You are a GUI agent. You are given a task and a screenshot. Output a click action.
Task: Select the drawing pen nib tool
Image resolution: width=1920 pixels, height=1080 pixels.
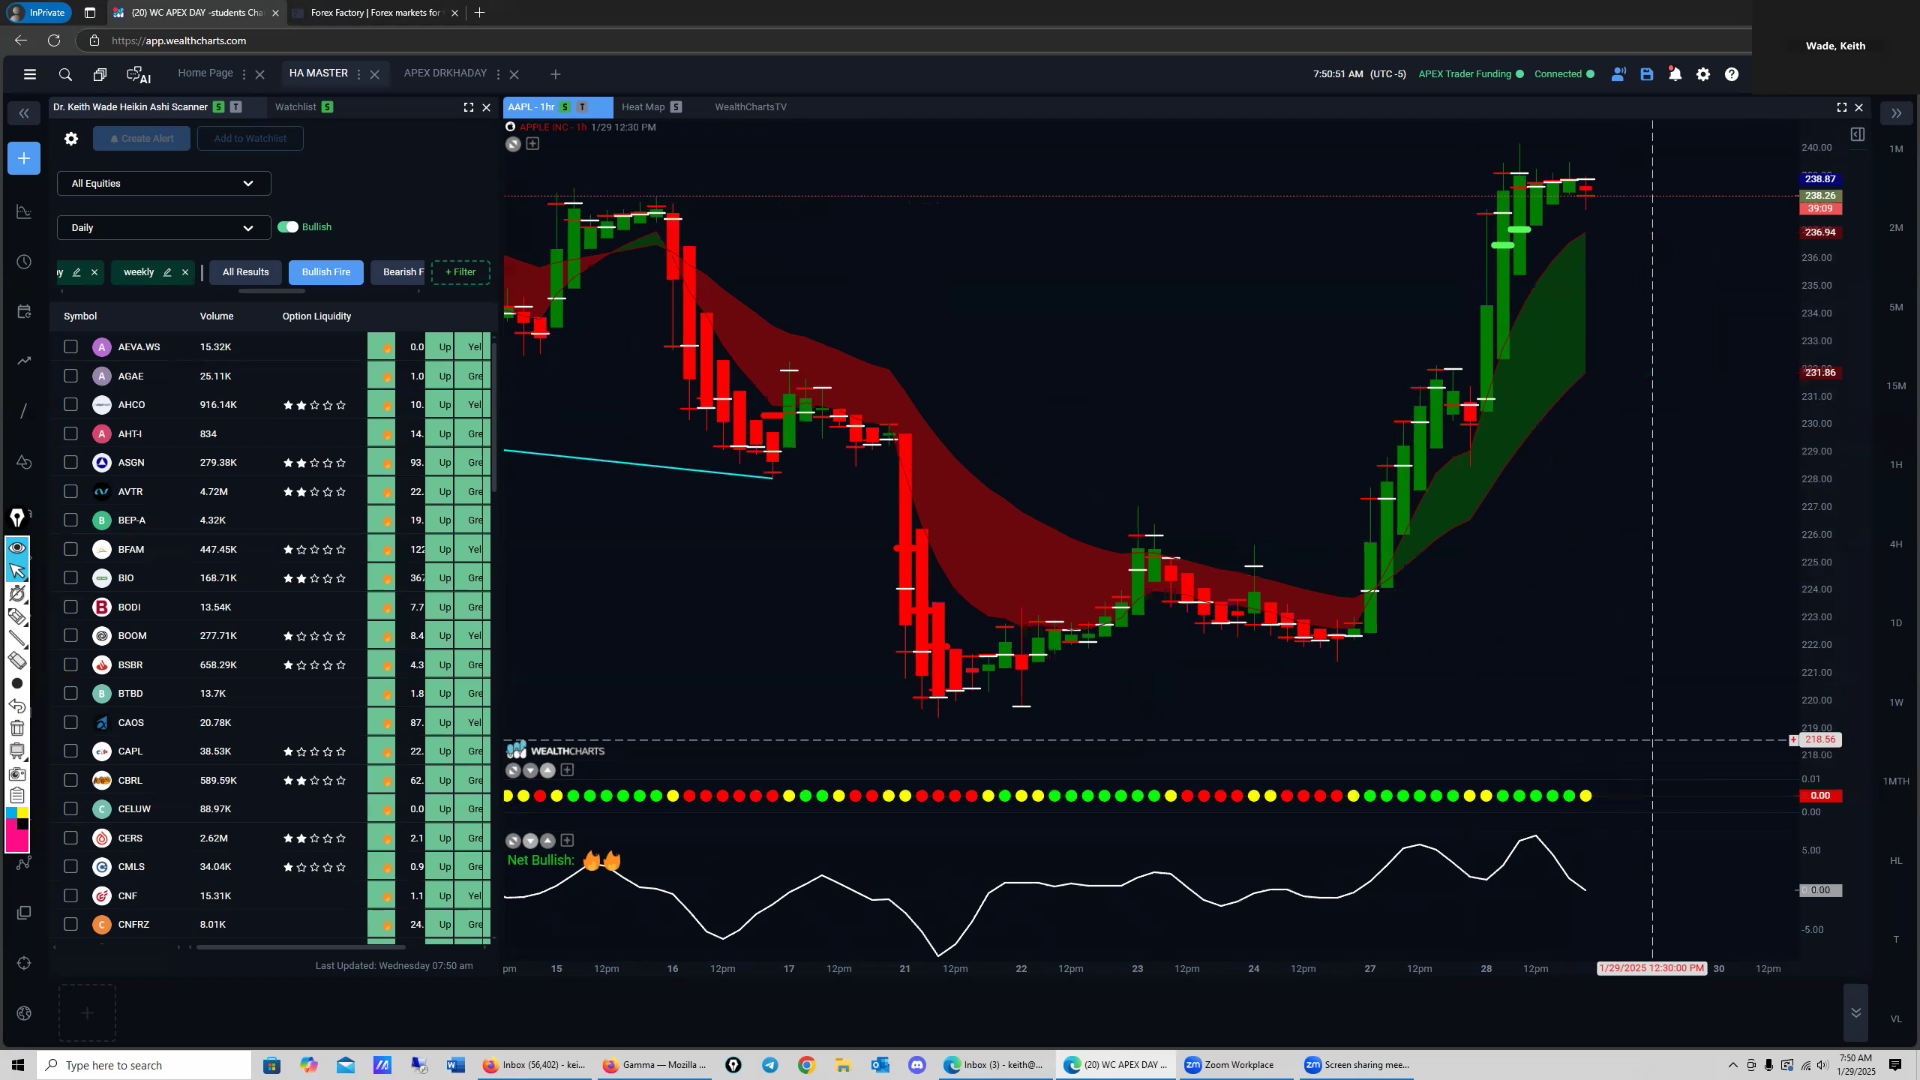pos(17,517)
